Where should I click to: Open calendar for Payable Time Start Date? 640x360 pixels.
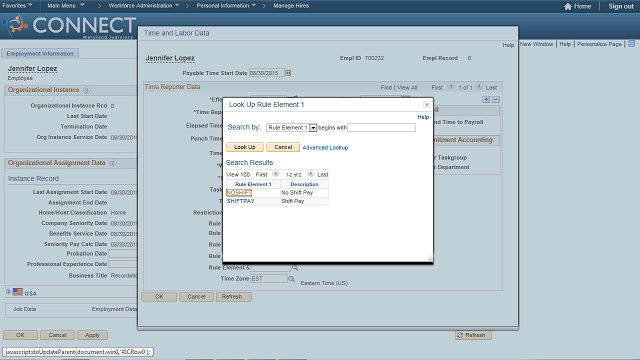288,73
